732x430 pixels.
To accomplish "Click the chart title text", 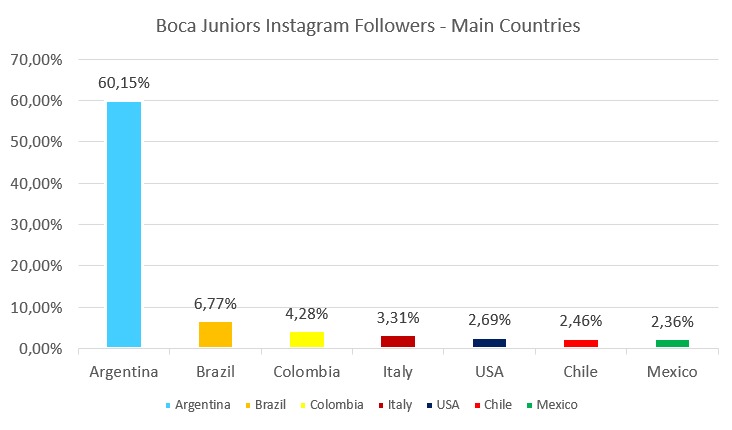I will 368,26.
